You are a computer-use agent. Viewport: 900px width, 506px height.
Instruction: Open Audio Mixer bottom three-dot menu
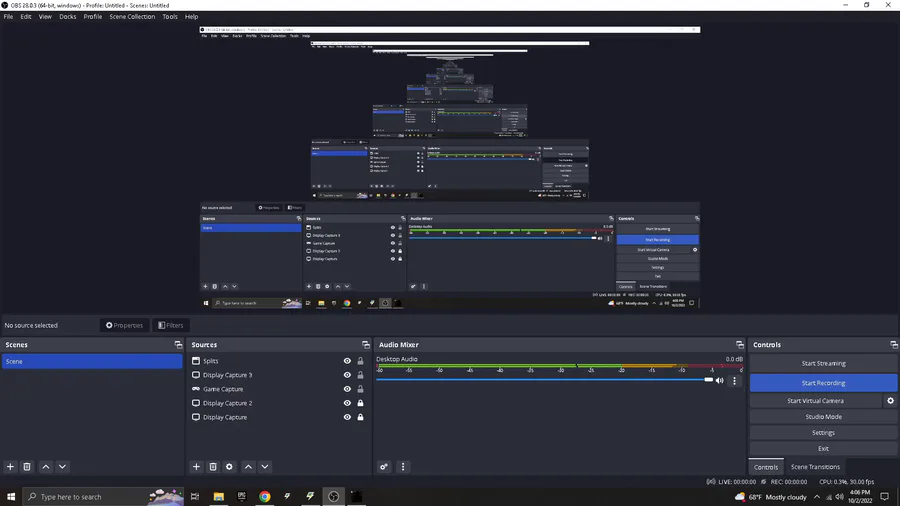tap(403, 466)
